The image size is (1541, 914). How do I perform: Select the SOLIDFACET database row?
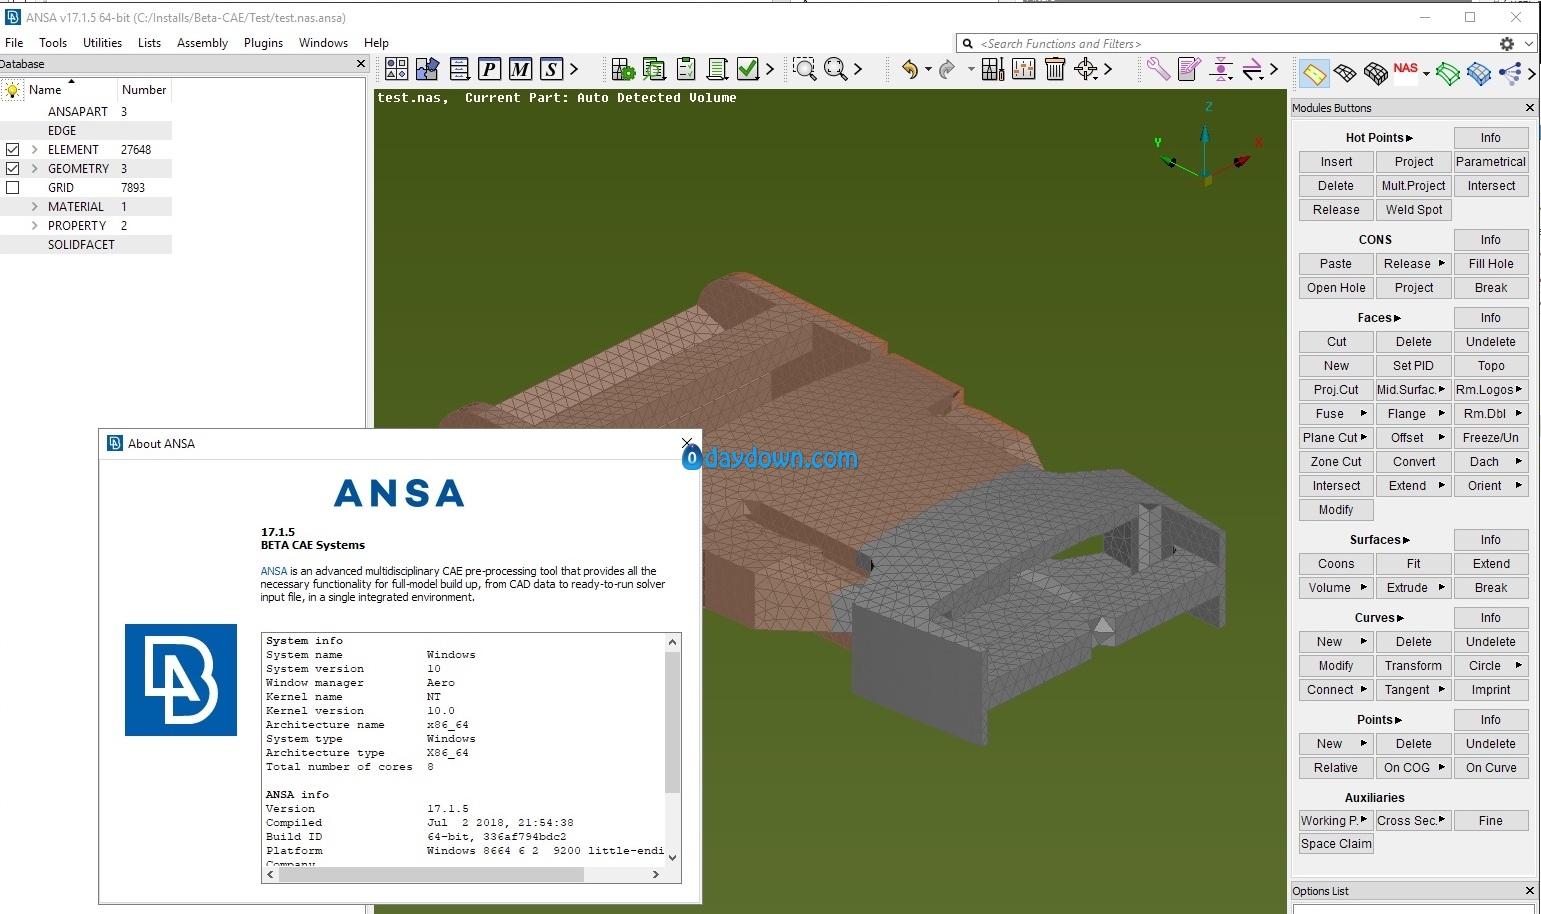[x=86, y=245]
